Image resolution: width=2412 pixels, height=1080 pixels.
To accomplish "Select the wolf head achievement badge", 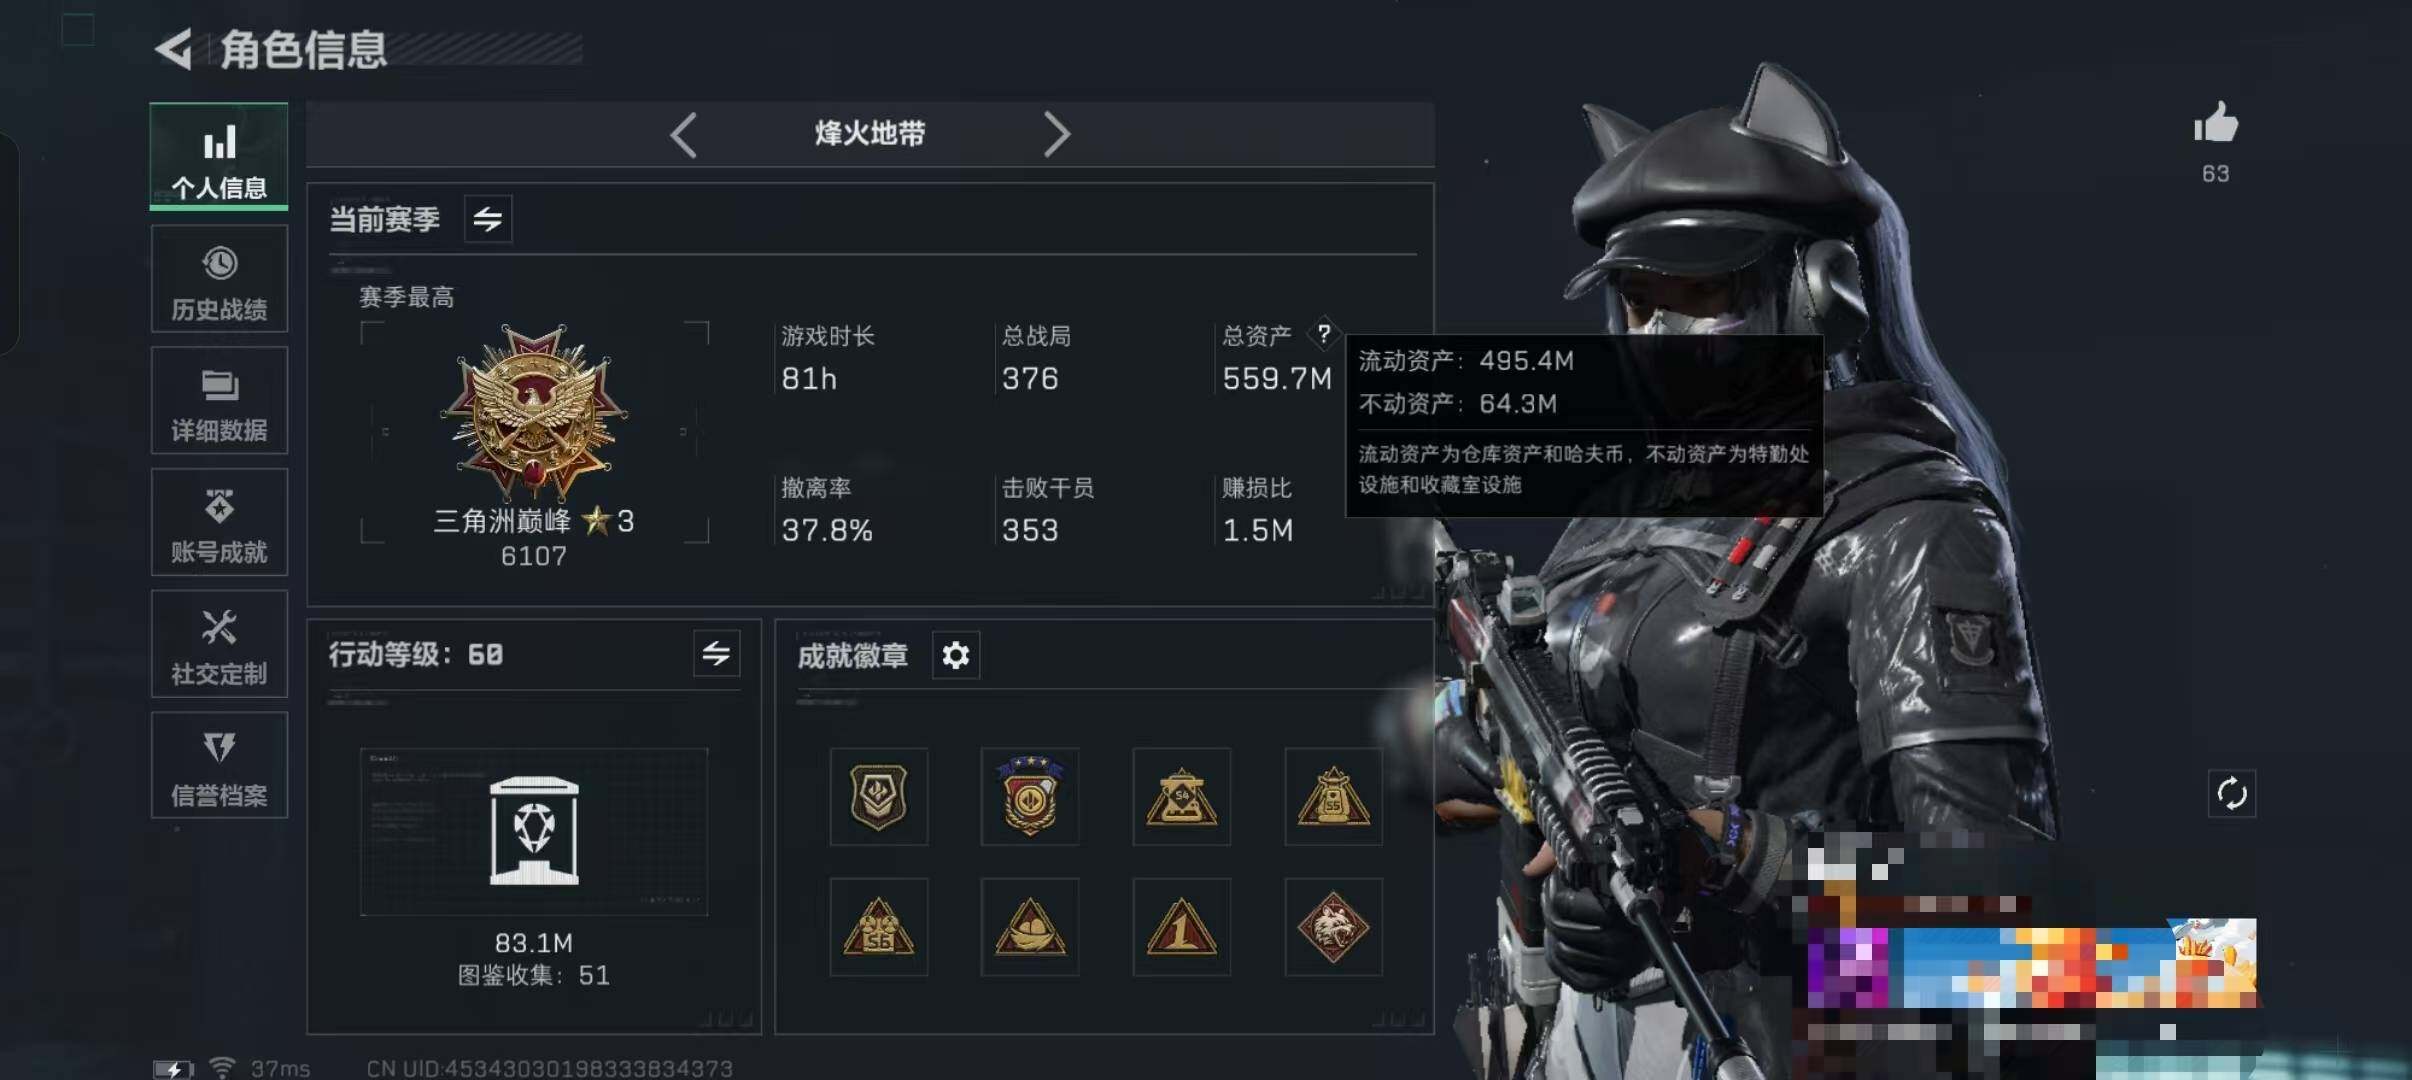I will tap(1333, 927).
